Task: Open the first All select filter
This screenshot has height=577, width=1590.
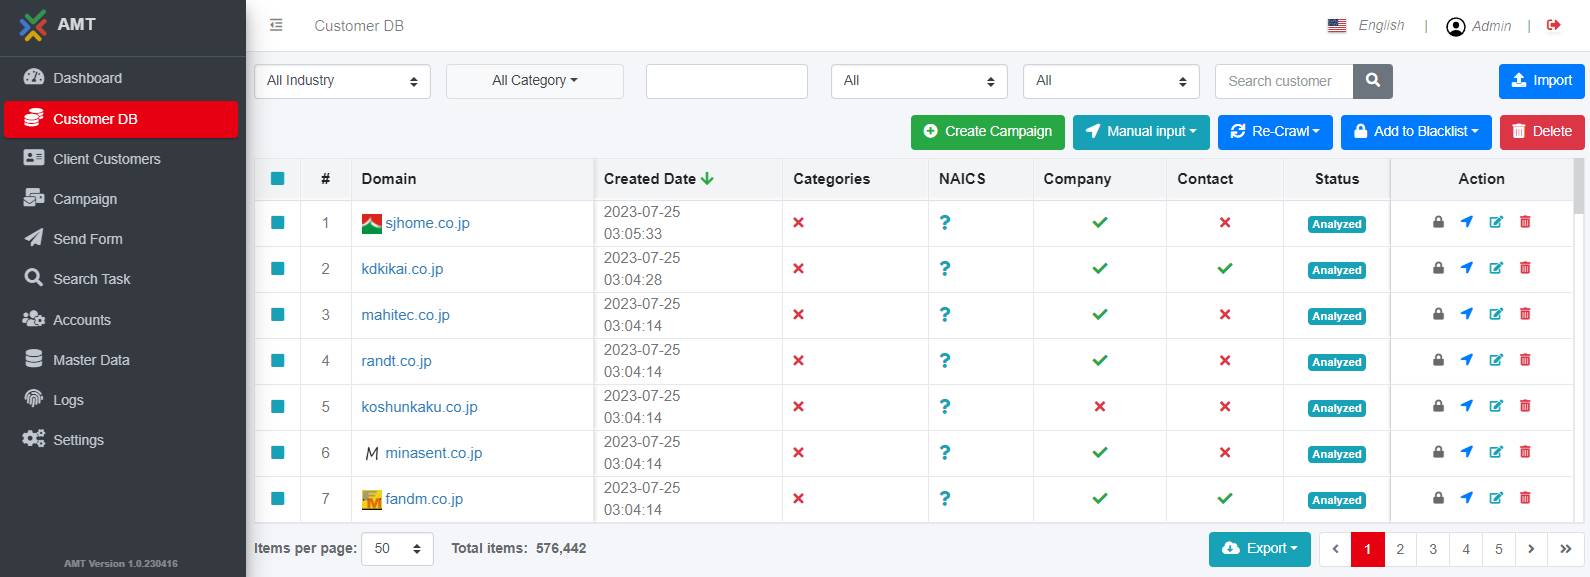Action: point(919,81)
